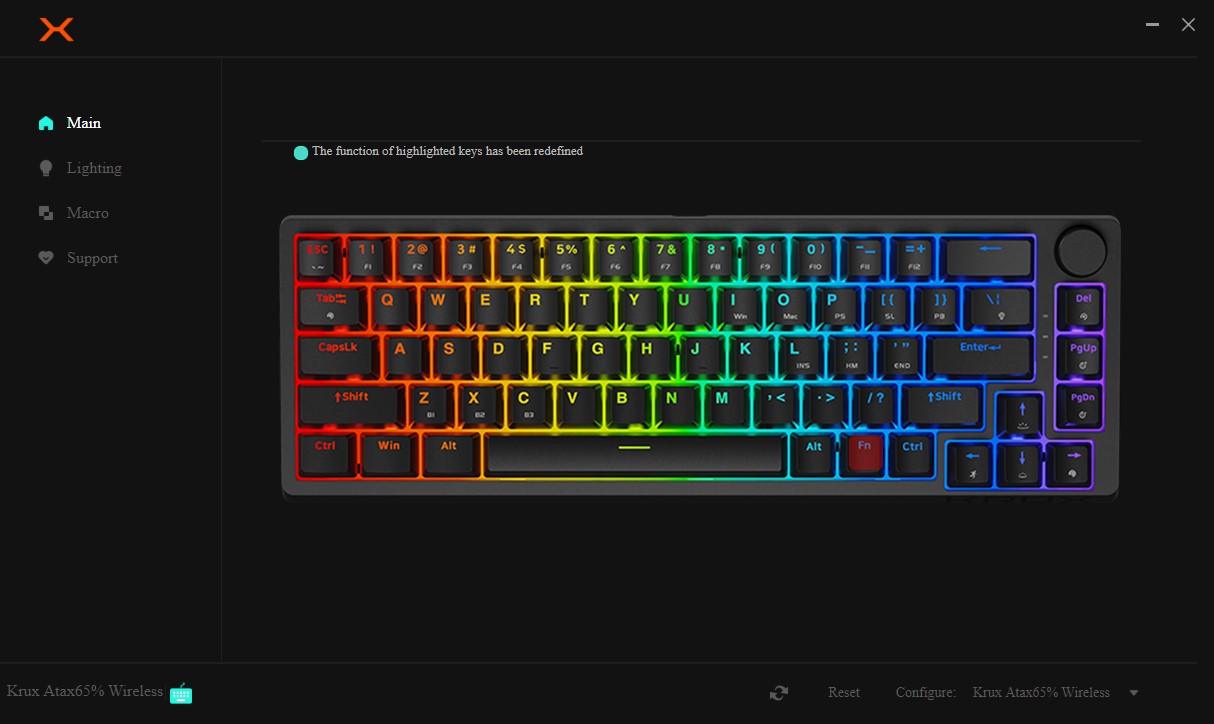Select the ESC key on keyboard
Image resolution: width=1214 pixels, height=724 pixels.
318,258
